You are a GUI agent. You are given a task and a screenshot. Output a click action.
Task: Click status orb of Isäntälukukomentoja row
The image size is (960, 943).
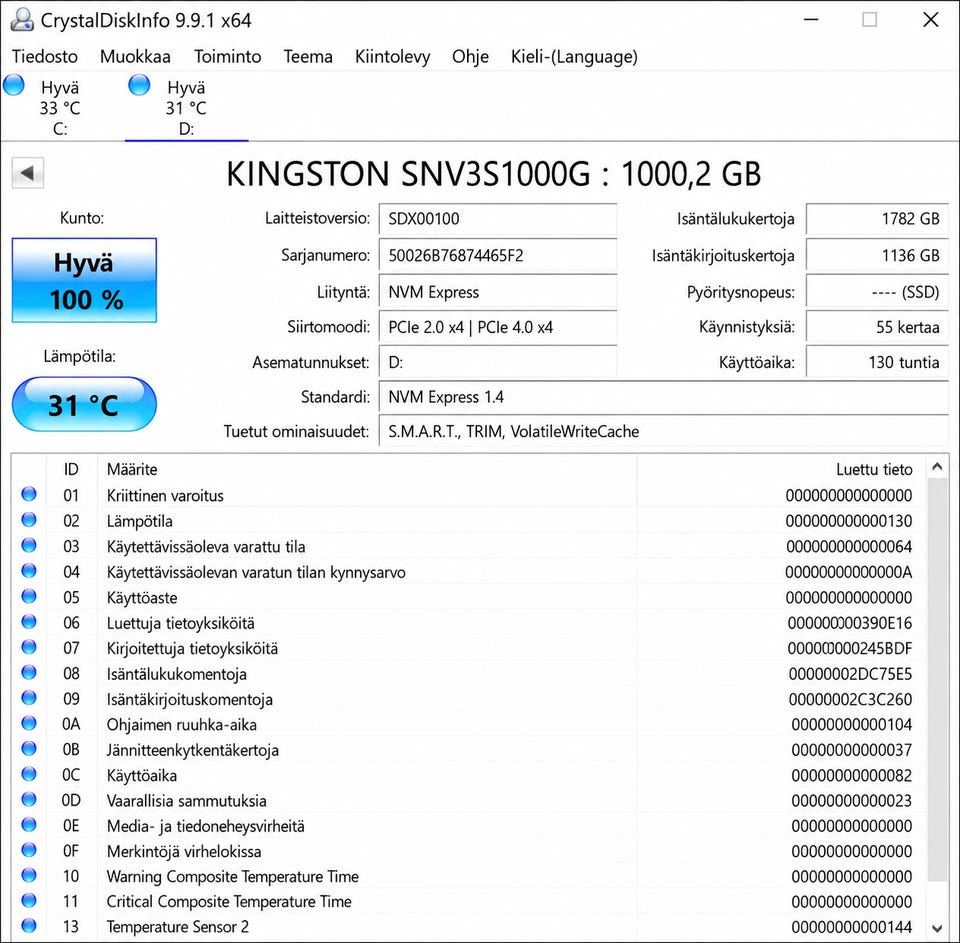pyautogui.click(x=29, y=672)
